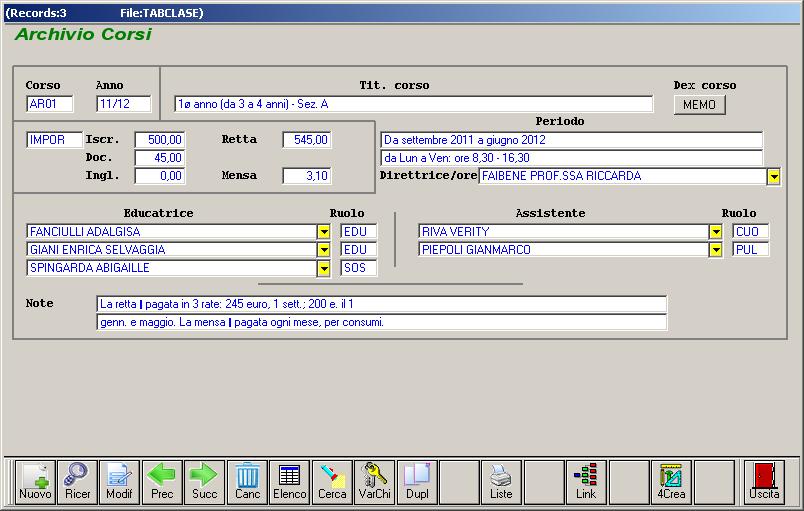Click the IMPOR field
The width and height of the screenshot is (804, 511).
54,140
